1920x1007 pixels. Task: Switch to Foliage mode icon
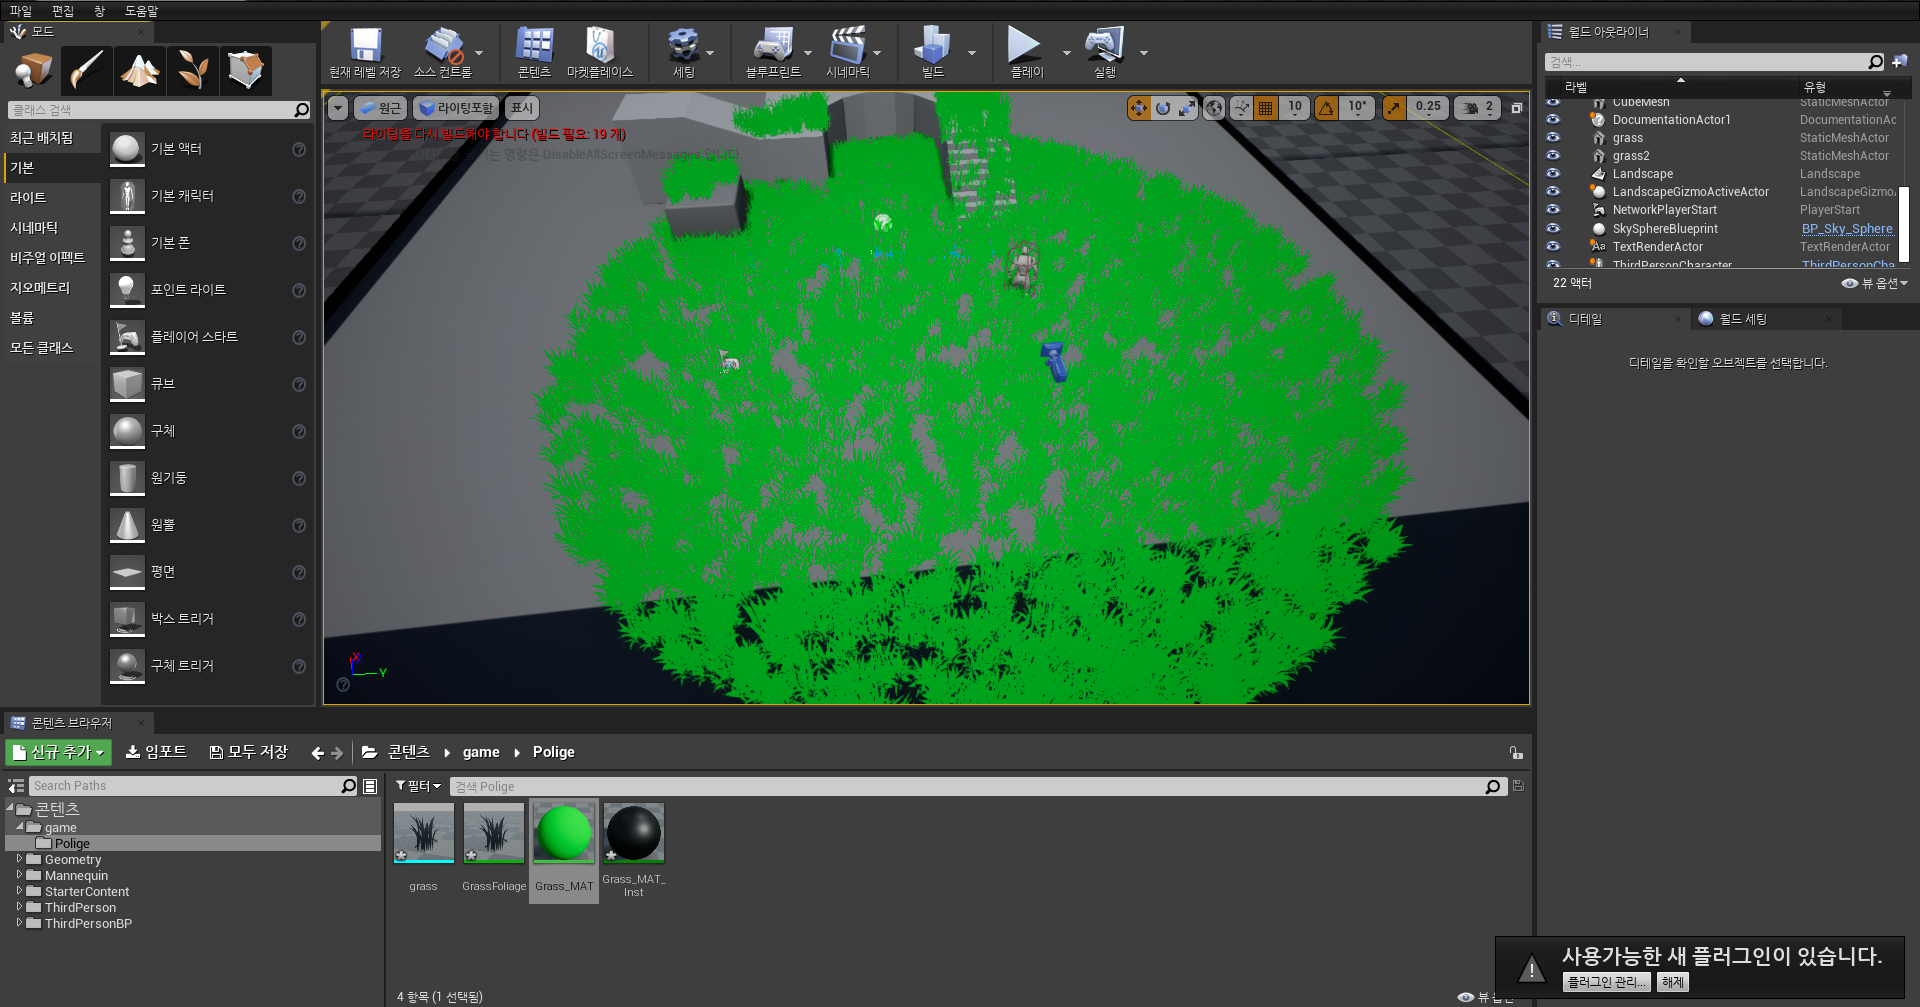click(192, 70)
